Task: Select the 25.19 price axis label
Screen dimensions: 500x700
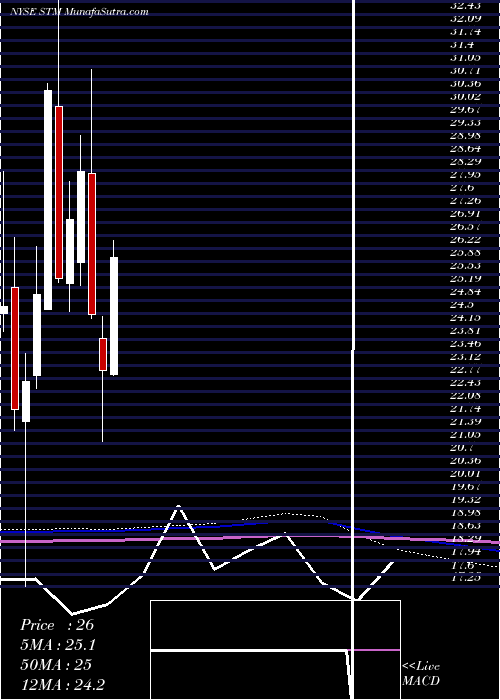Action: click(x=466, y=279)
